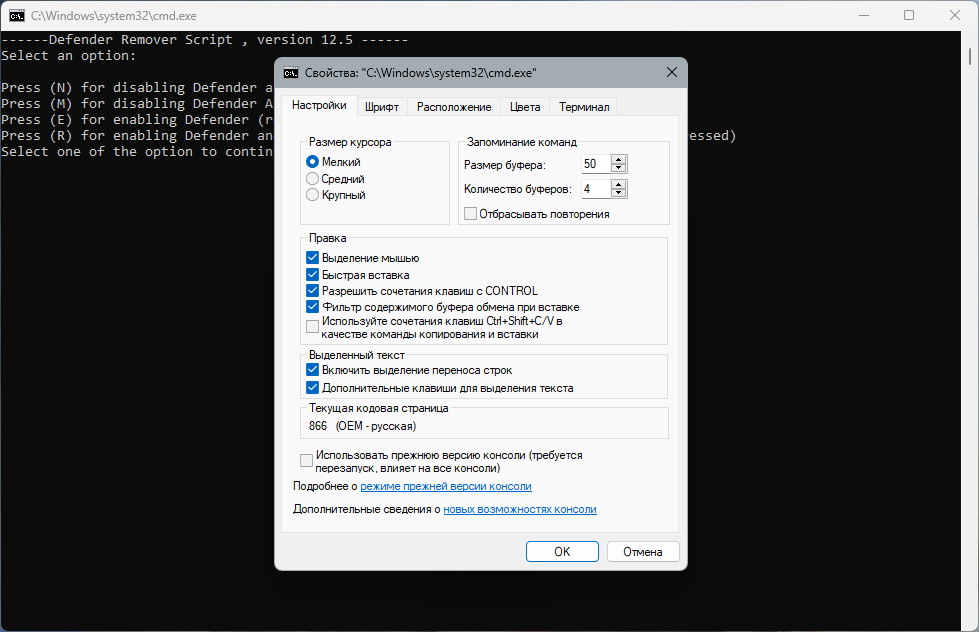Viewport: 979px width, 632px height.
Task: Maximize the cmd.exe window
Action: [909, 16]
